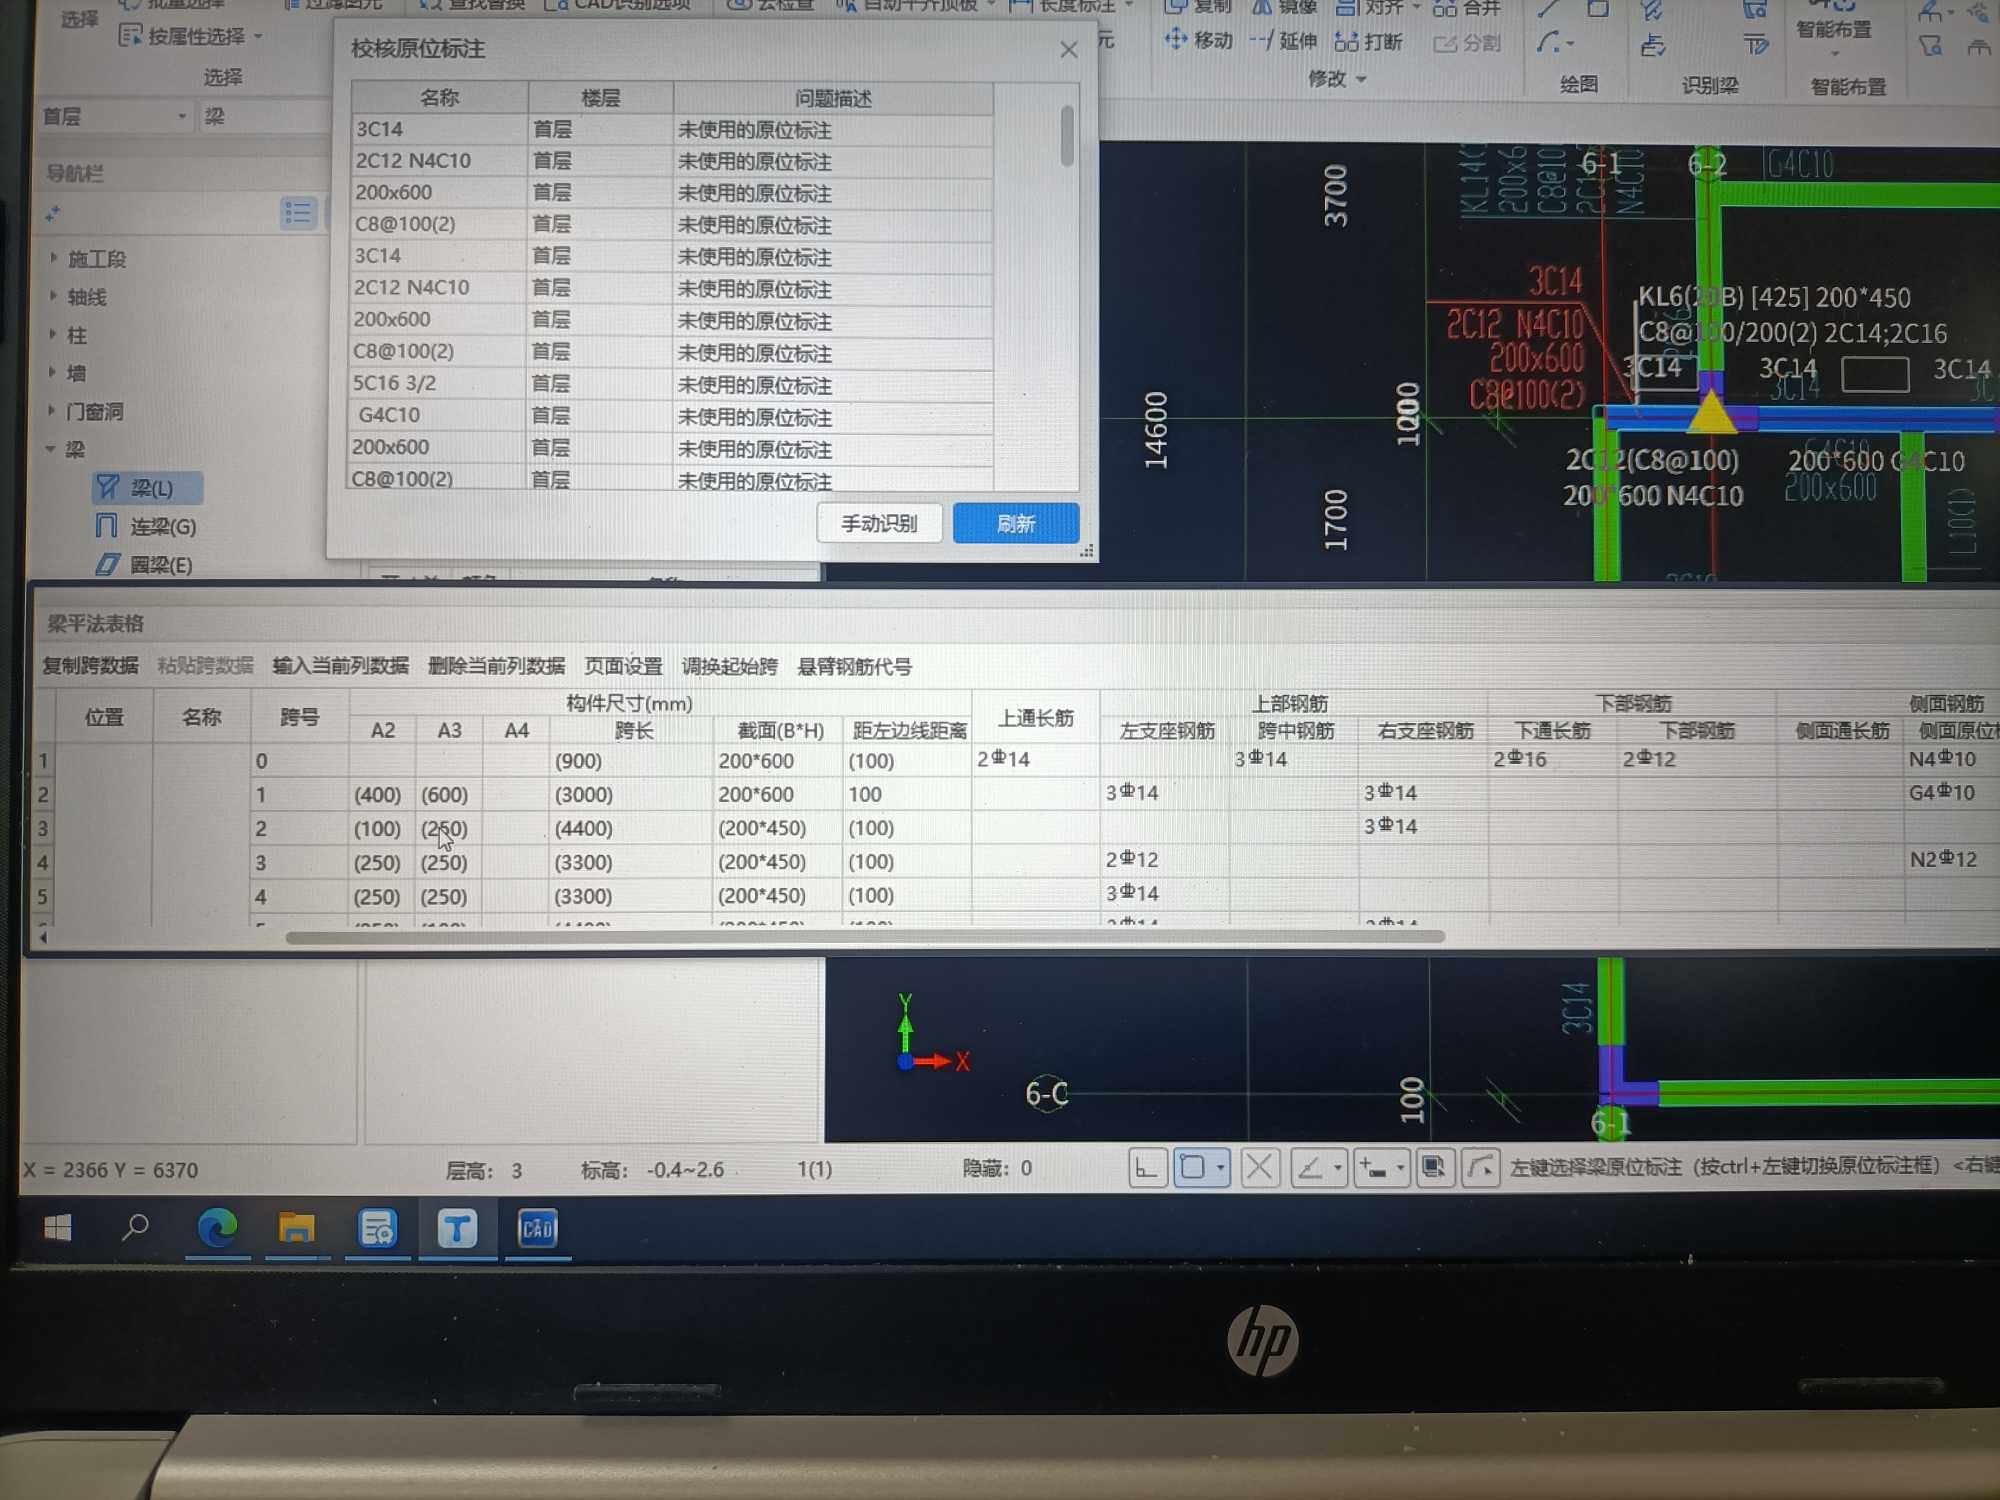This screenshot has width=2000, height=1500.
Task: Collapse the 梁 tree node
Action: 51,449
